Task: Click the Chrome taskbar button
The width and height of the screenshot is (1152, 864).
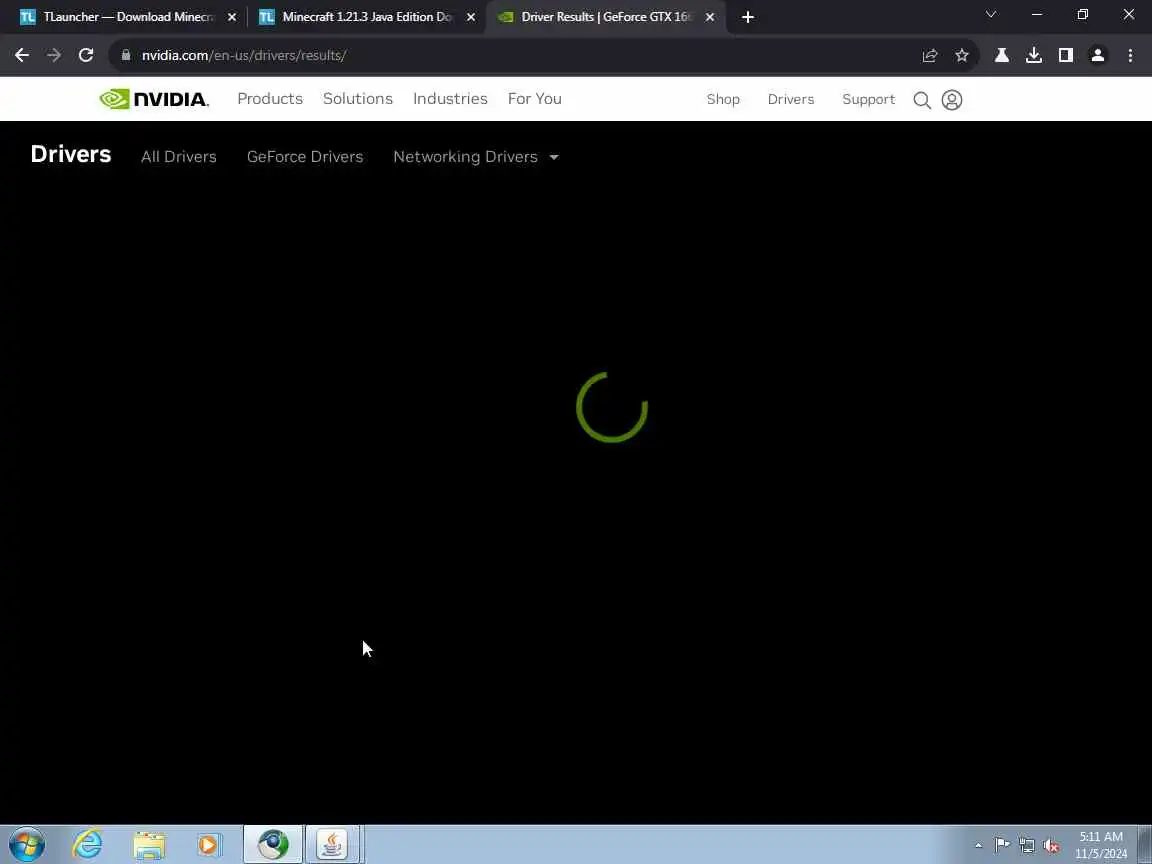Action: click(273, 845)
